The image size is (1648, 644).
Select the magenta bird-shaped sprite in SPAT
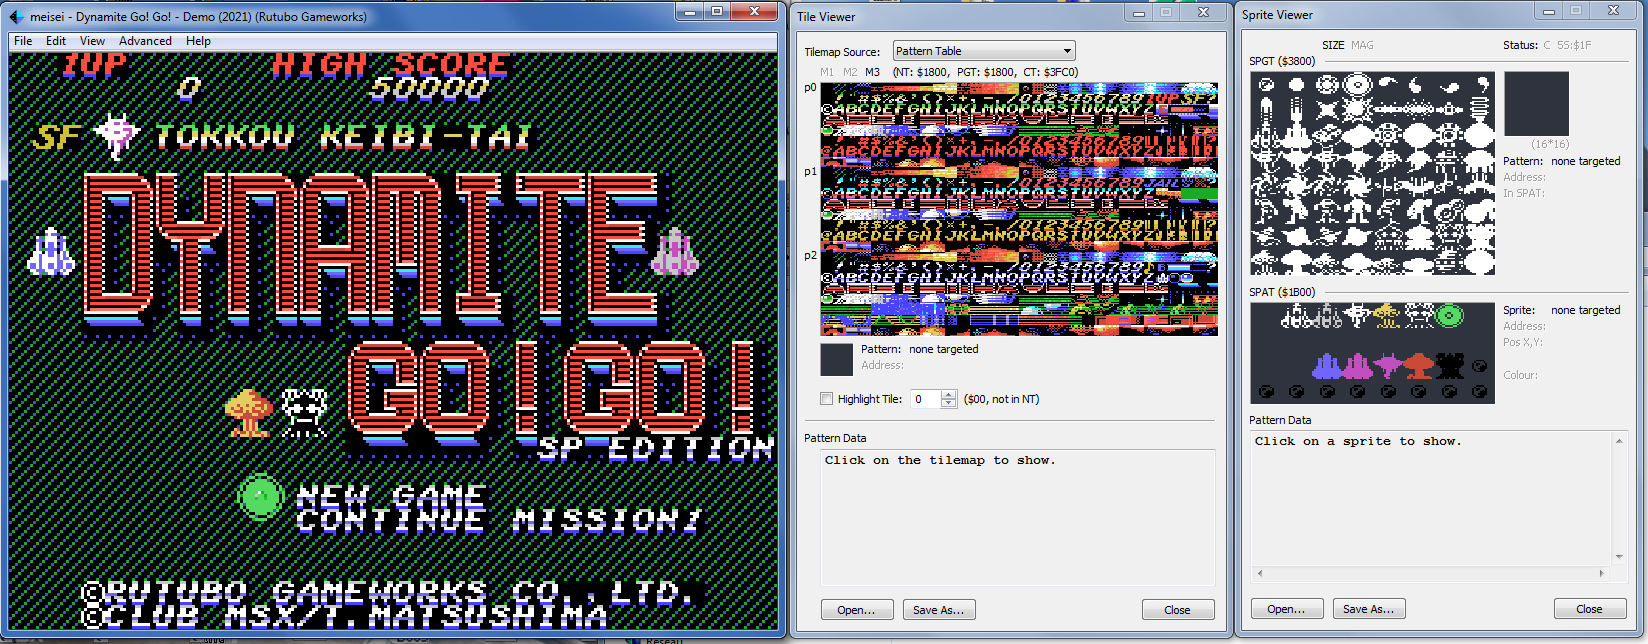(x=1388, y=366)
